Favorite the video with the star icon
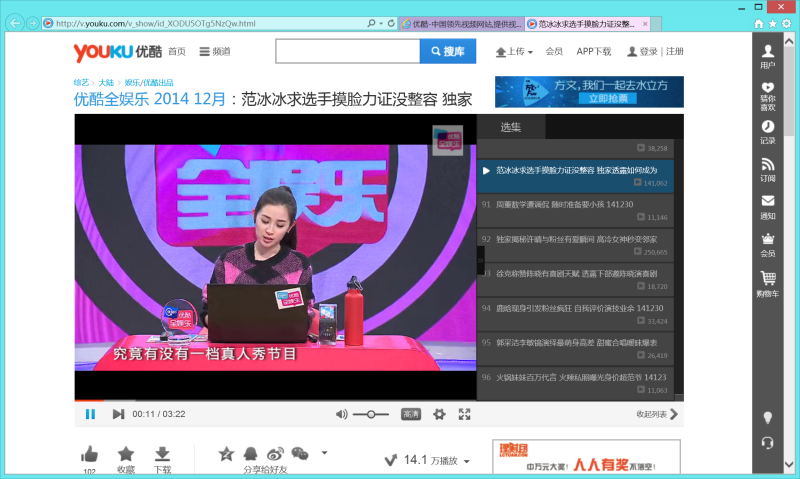The image size is (800, 479). [126, 453]
